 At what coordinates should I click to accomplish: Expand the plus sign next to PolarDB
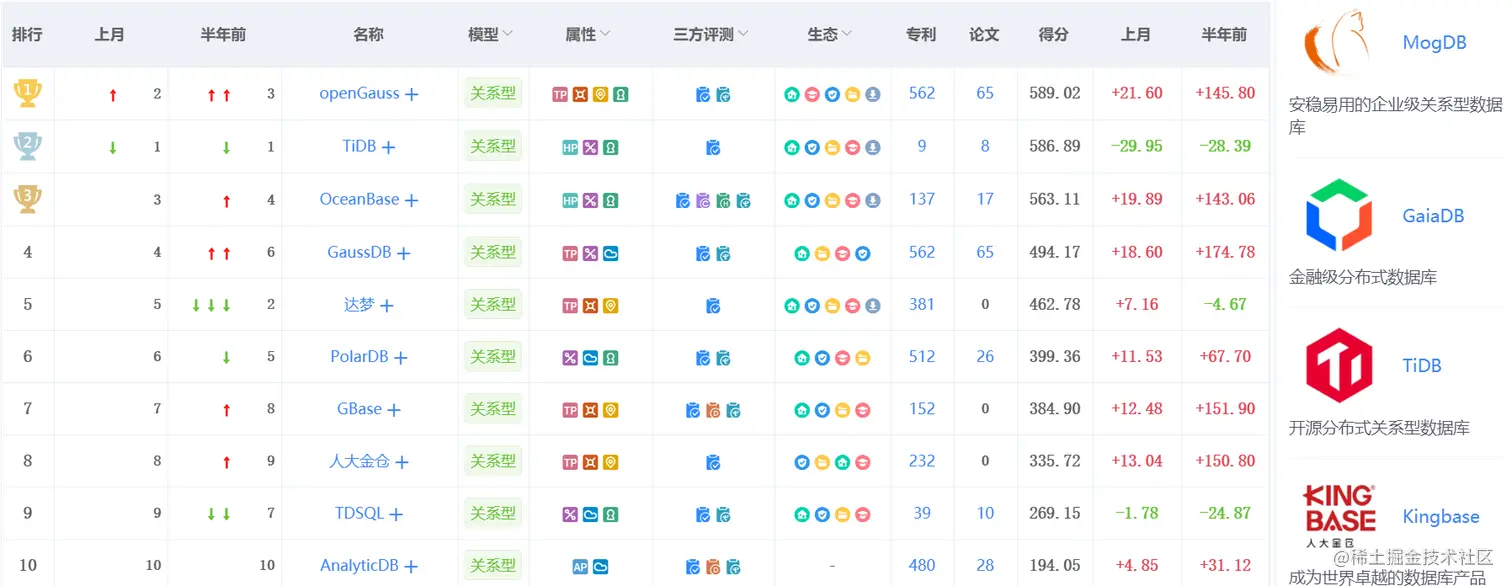point(400,358)
